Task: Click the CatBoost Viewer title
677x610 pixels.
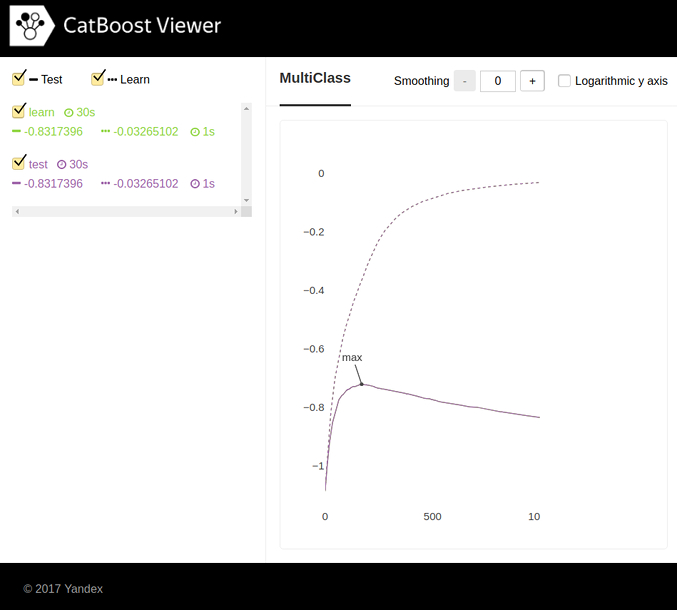Action: pos(142,25)
